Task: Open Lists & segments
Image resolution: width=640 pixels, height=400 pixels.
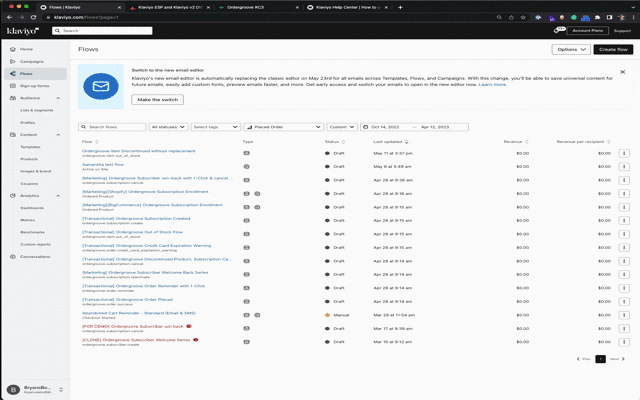Action: click(x=37, y=111)
